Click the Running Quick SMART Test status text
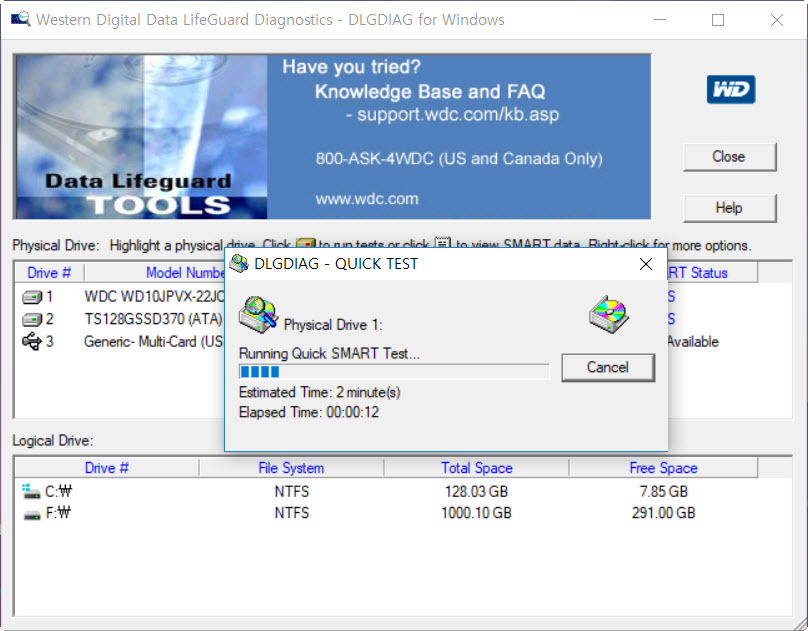Viewport: 808px width, 631px height. (329, 353)
